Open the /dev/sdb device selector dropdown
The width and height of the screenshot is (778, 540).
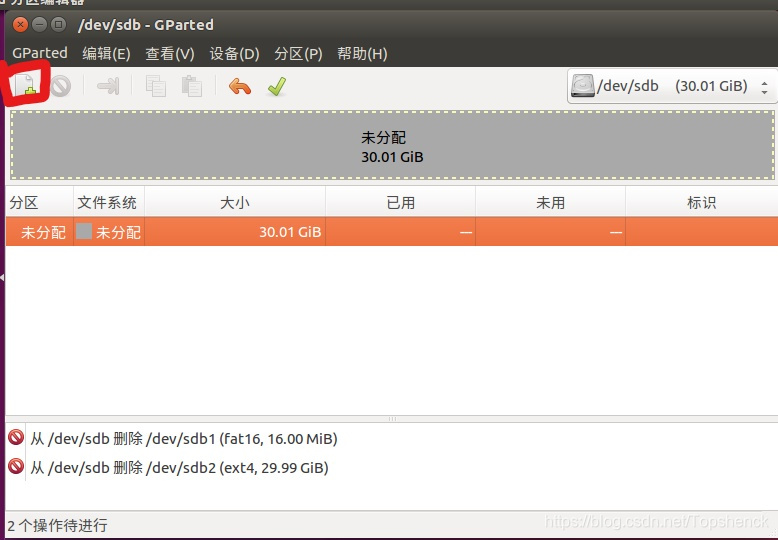pyautogui.click(x=672, y=86)
